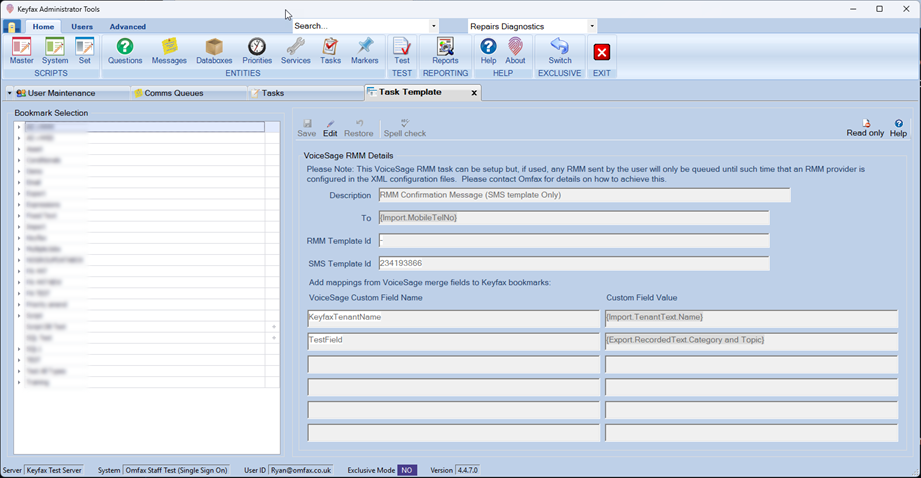Close the Task Template tab
The height and width of the screenshot is (478, 921).
coord(474,93)
